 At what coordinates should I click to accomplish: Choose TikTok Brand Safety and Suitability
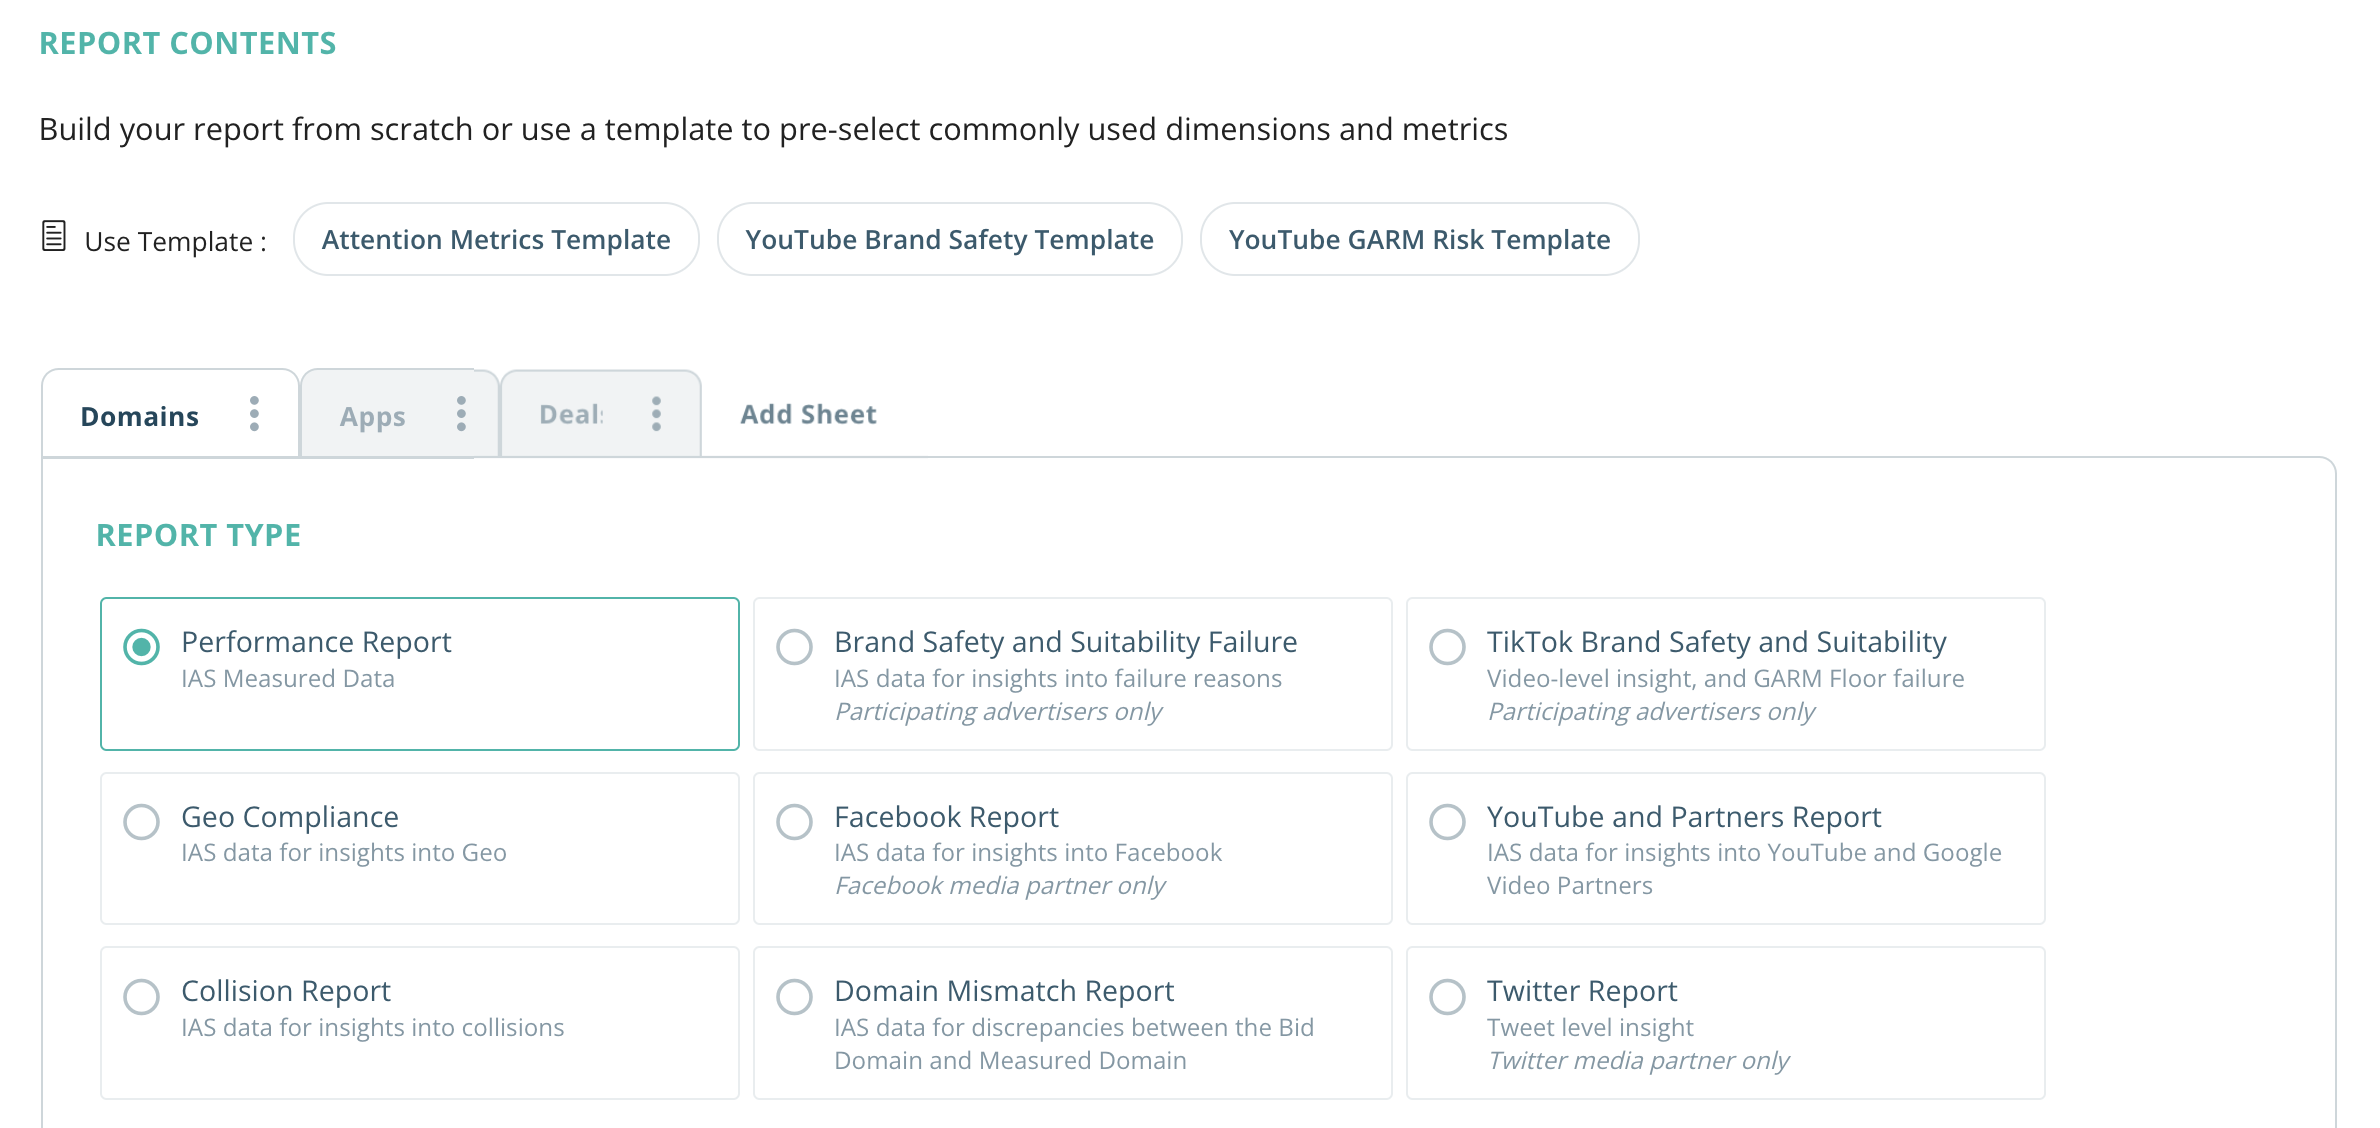(1447, 647)
